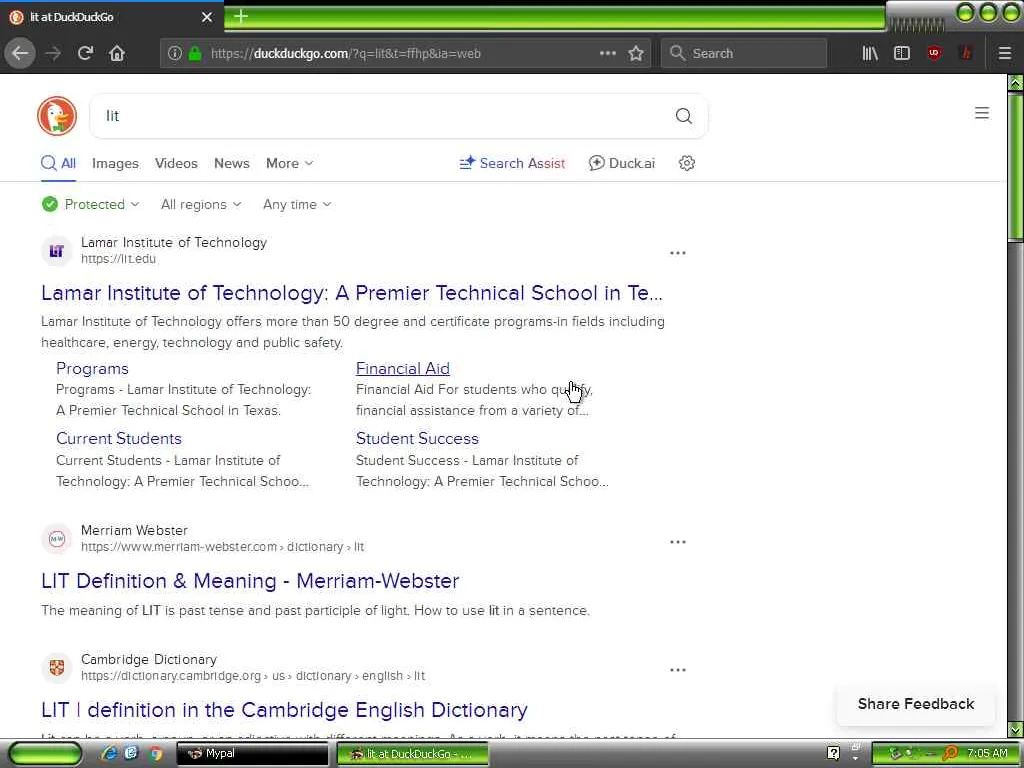
Task: Switch to the Mypal taskbar button
Action: 253,753
